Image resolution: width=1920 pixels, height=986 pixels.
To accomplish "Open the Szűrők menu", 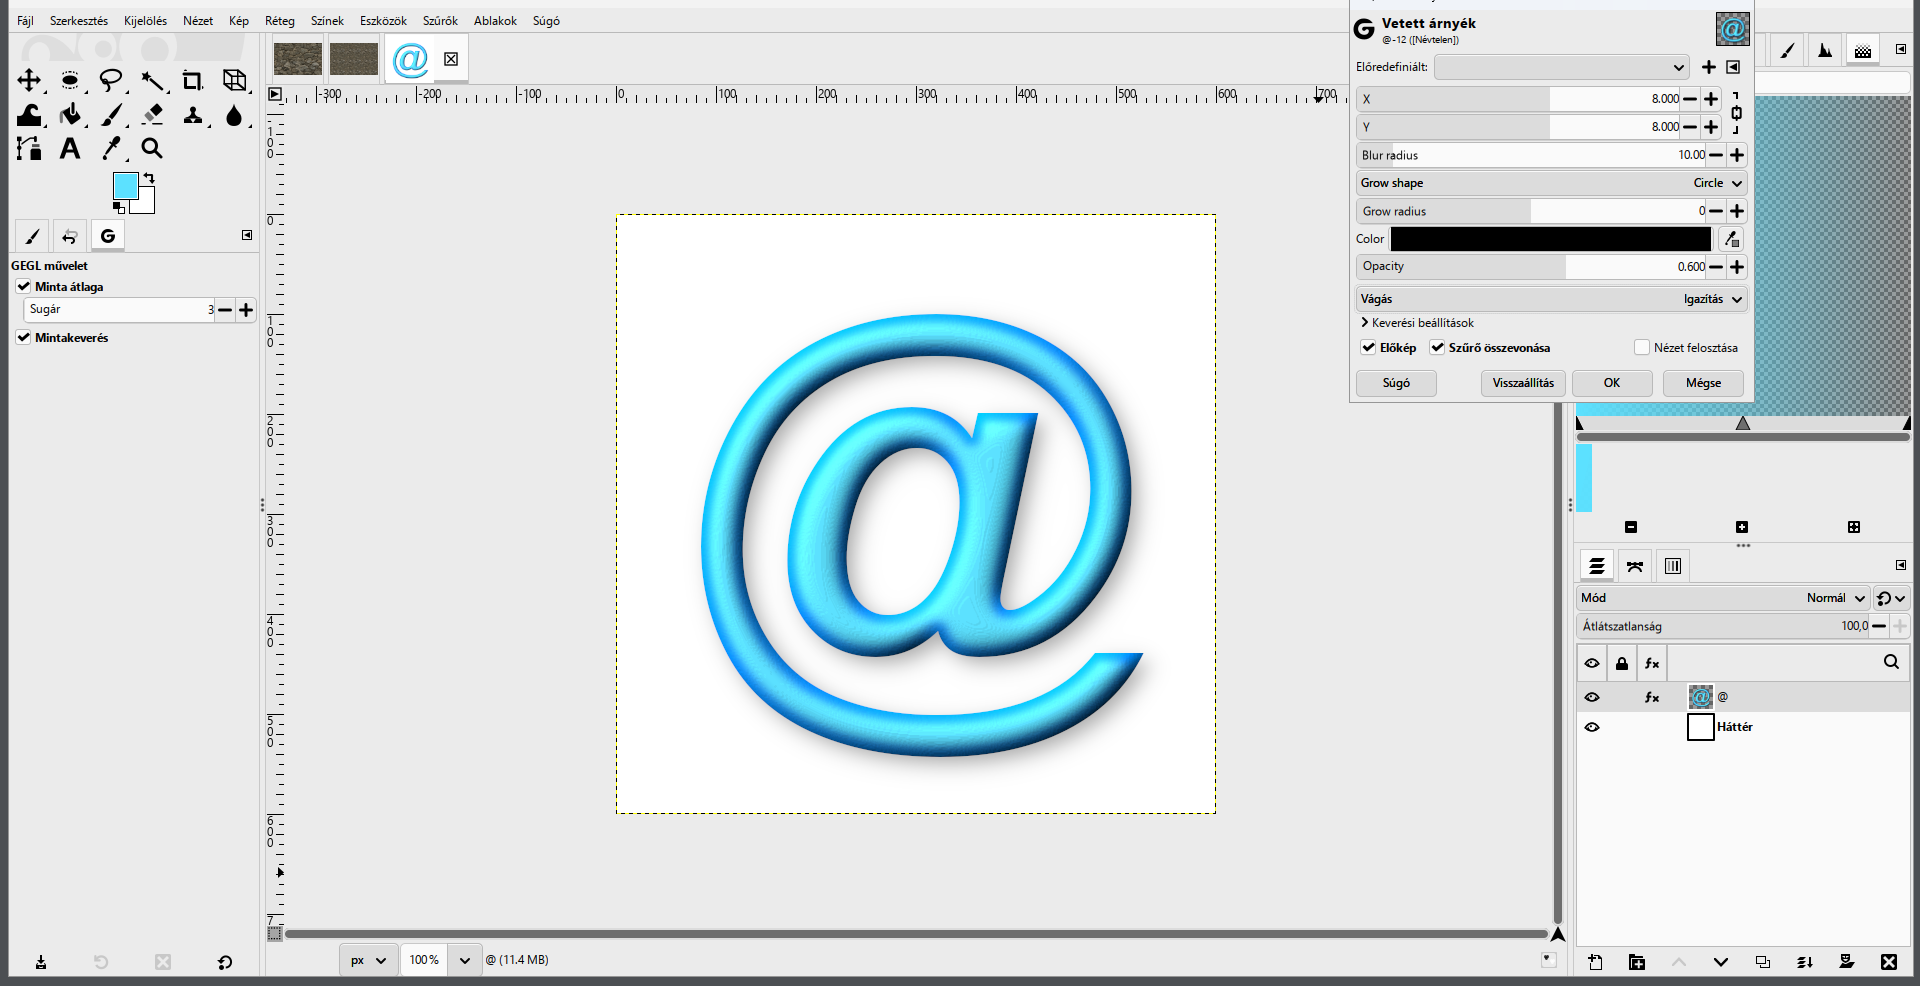I will 440,21.
